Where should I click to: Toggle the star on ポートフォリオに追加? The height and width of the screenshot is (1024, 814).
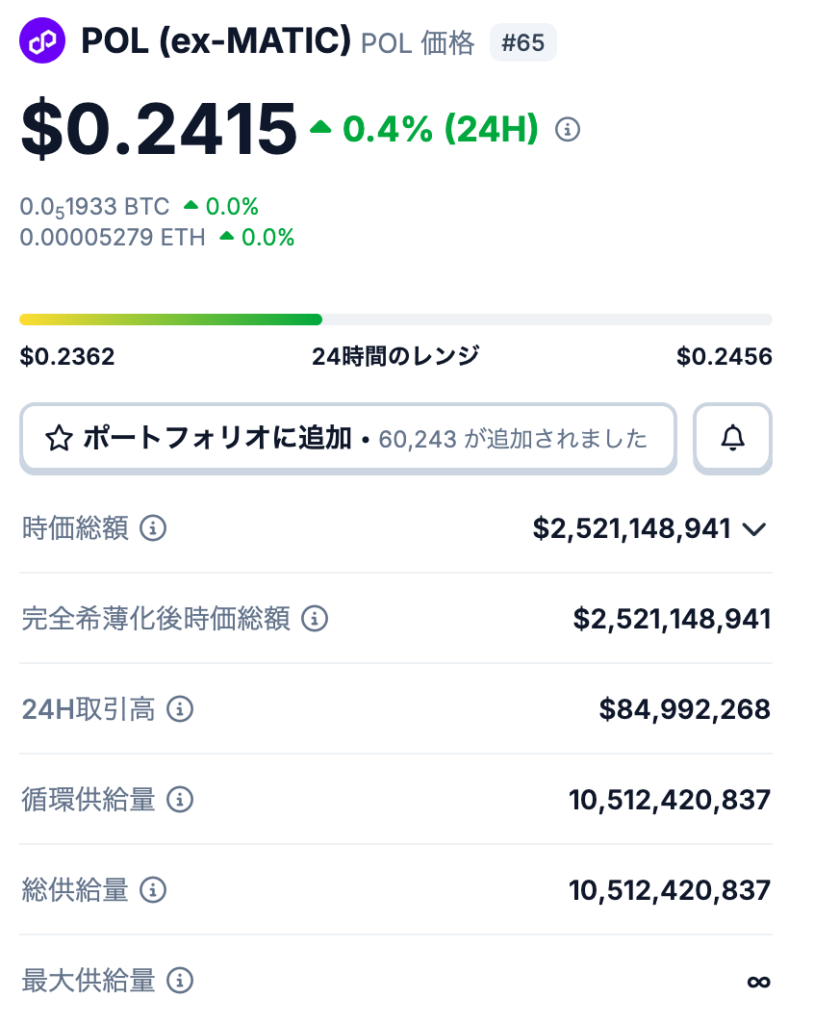59,438
